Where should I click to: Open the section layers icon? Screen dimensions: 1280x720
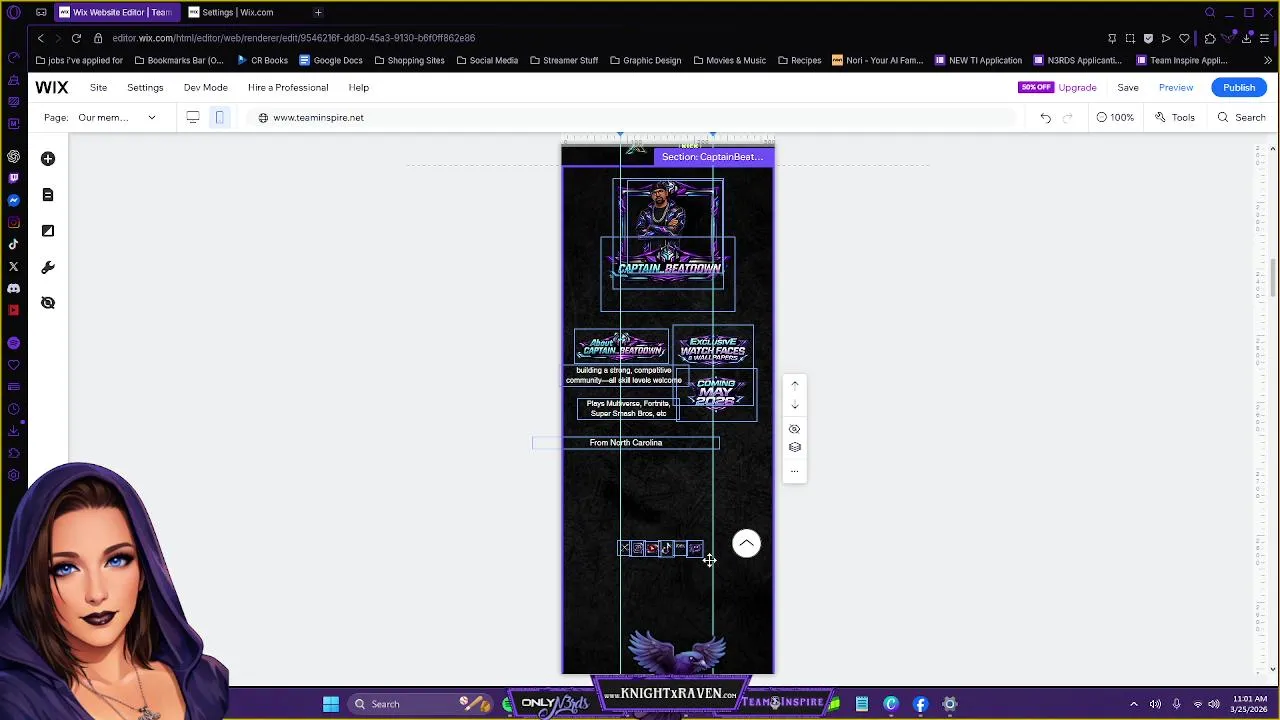click(x=795, y=447)
